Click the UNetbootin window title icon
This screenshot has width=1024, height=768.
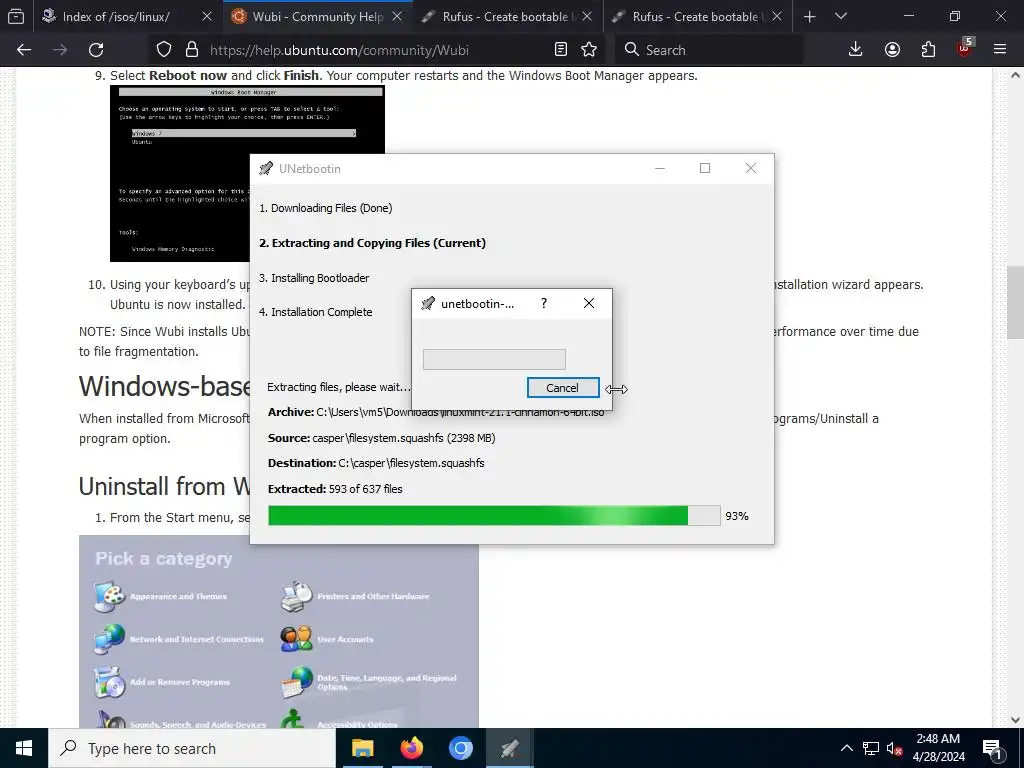pyautogui.click(x=266, y=168)
